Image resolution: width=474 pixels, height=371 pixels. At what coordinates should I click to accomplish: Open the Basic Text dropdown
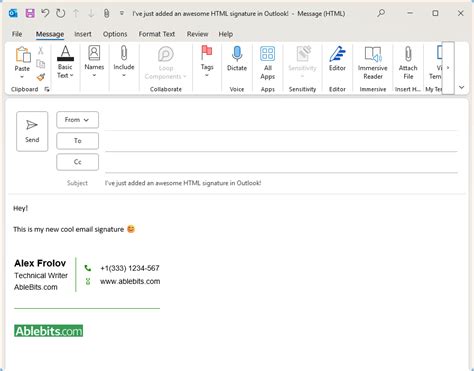(x=65, y=63)
